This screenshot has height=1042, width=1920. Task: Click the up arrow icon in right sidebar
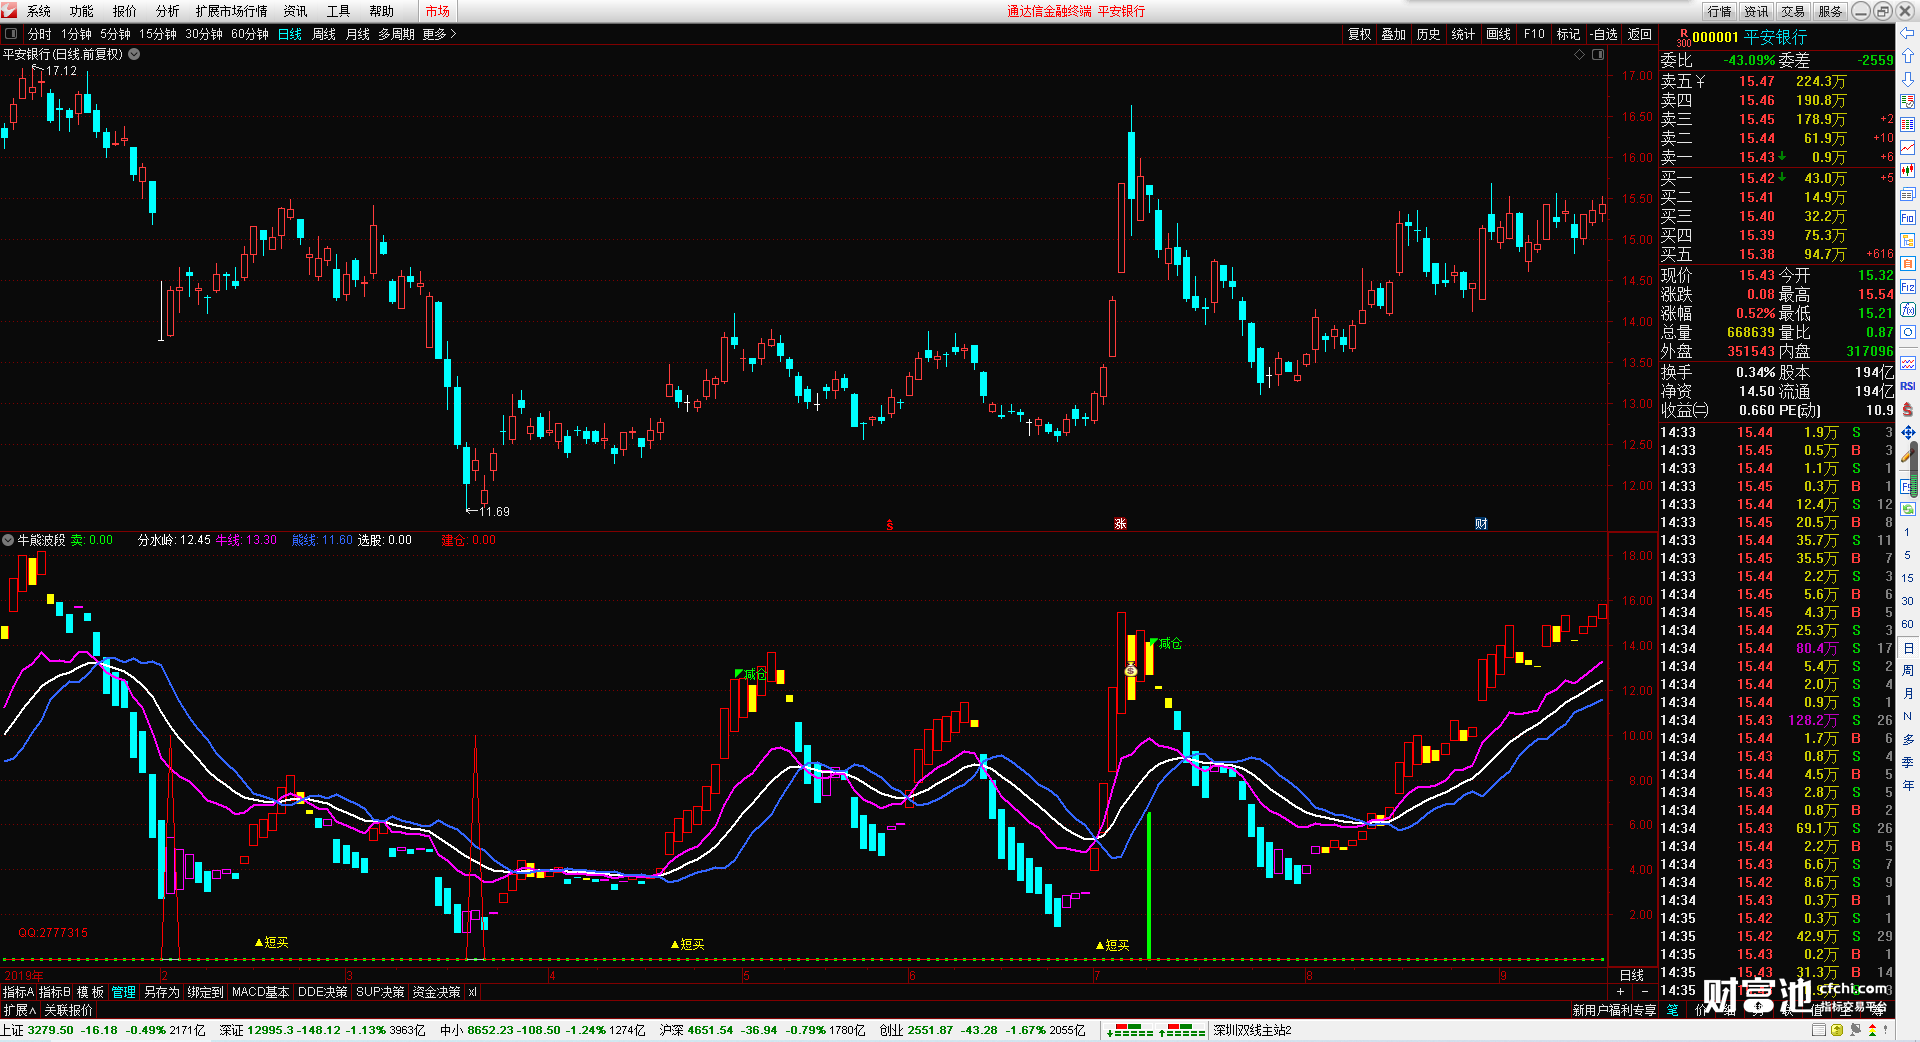(x=1908, y=56)
